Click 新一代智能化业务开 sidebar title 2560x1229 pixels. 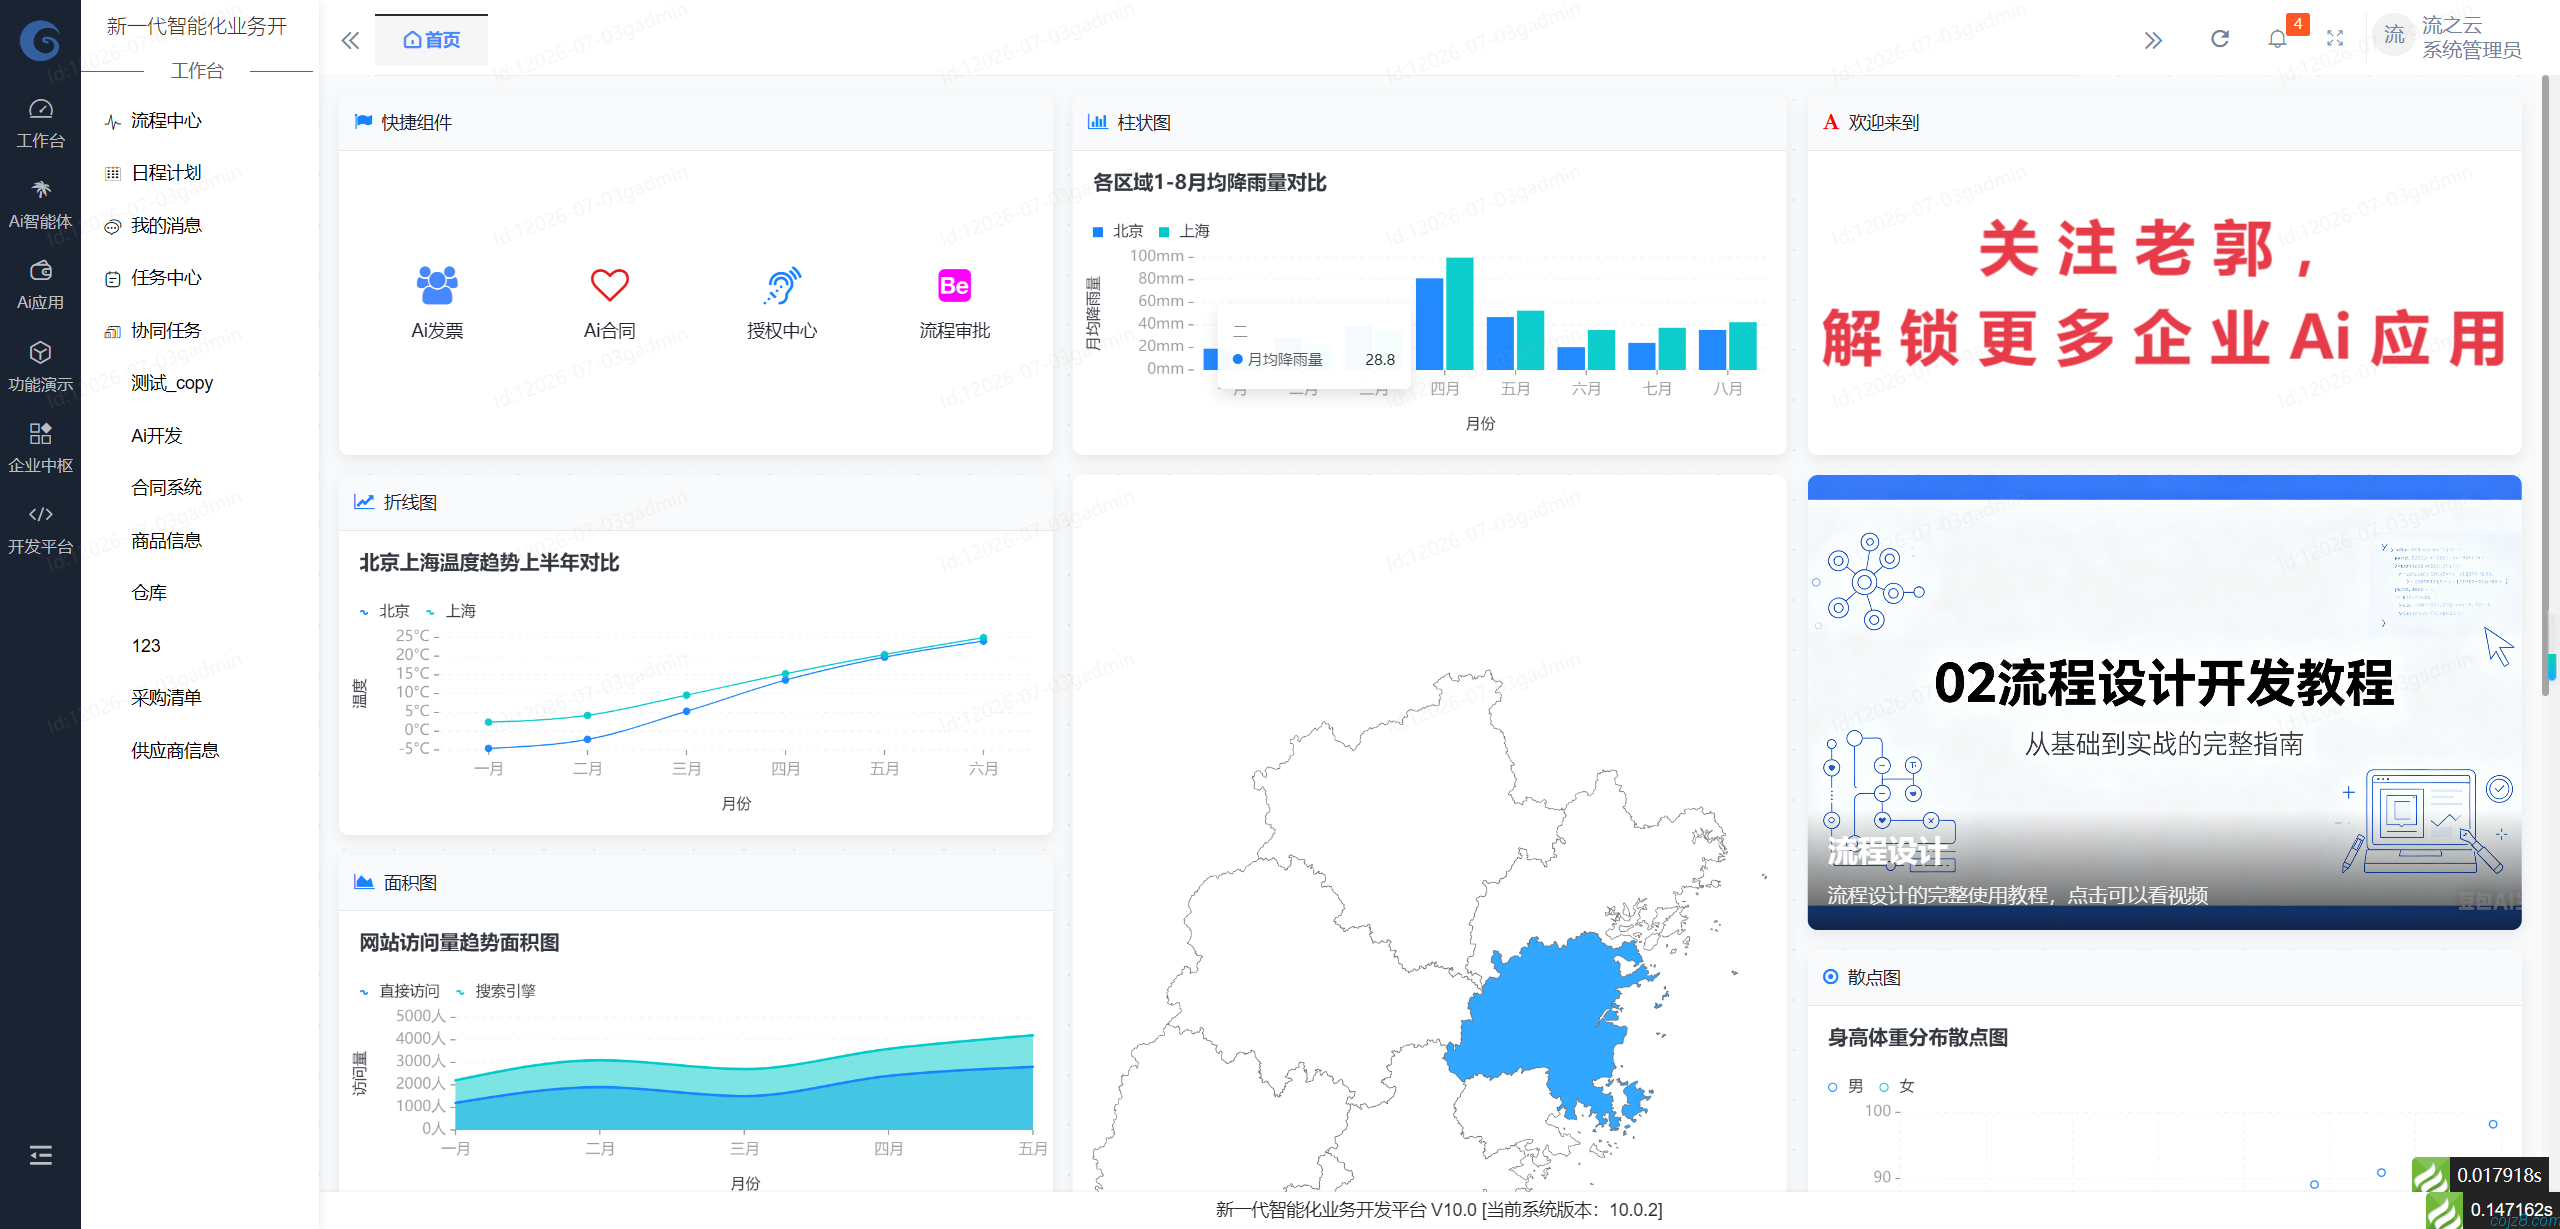click(x=197, y=26)
